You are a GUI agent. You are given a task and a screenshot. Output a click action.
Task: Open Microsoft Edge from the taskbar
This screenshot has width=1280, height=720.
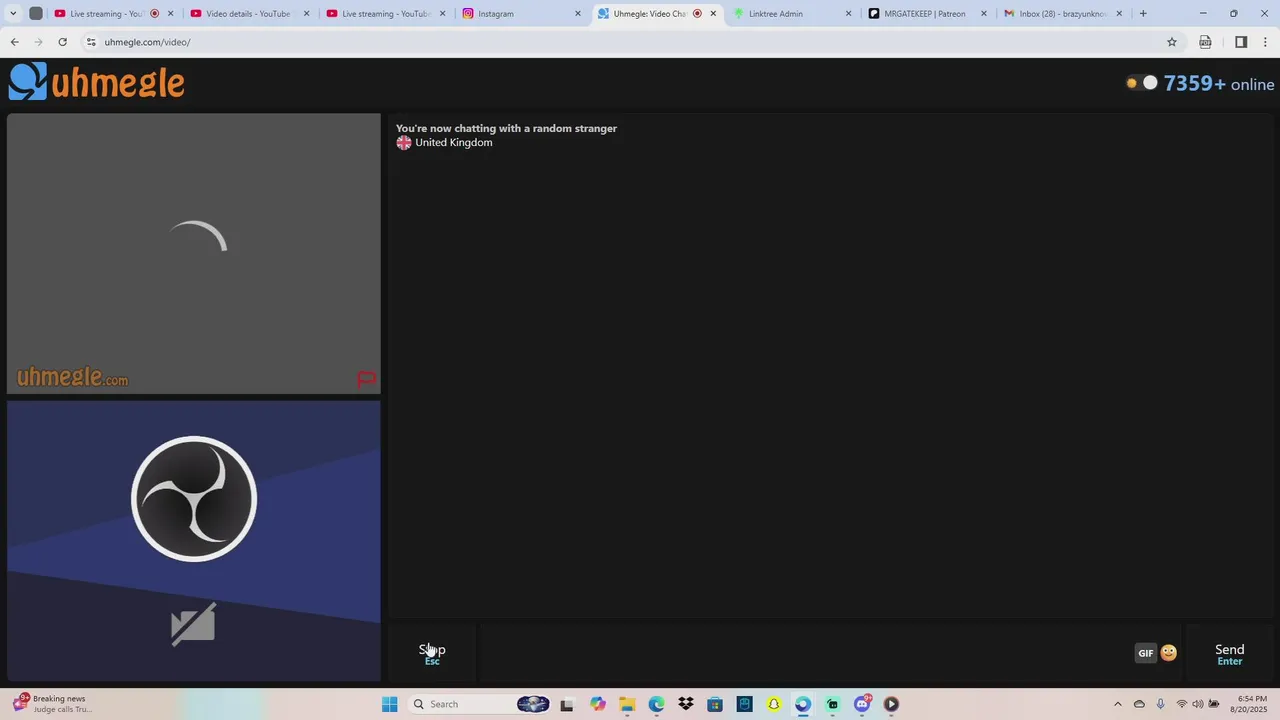656,704
